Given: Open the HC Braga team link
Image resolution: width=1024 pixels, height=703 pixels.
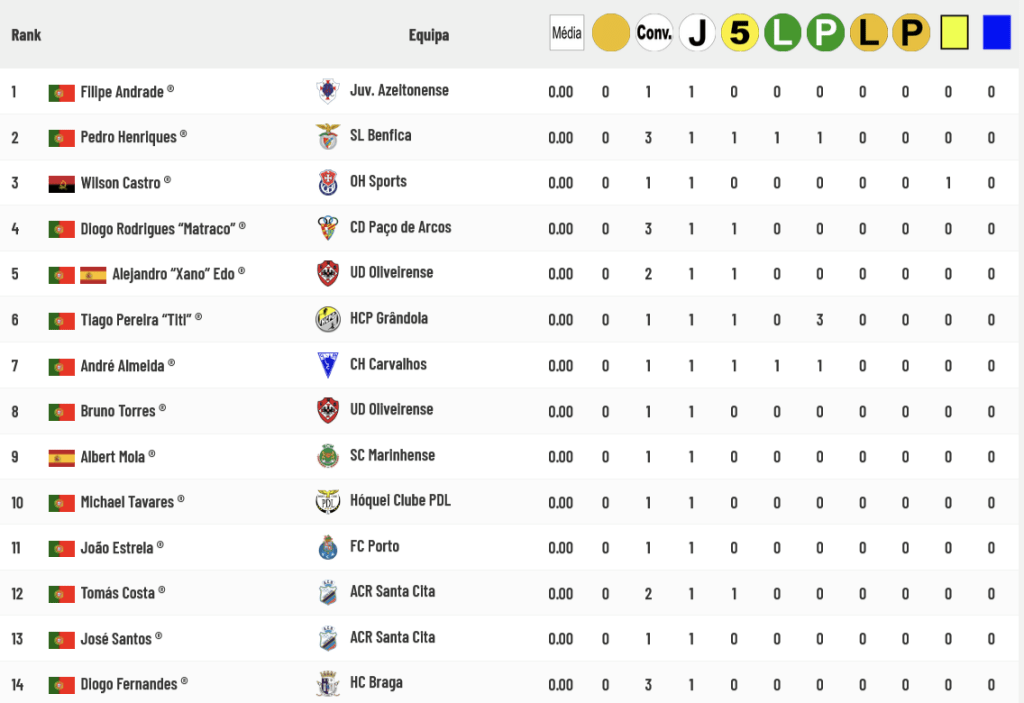Looking at the screenshot, I should [x=376, y=683].
